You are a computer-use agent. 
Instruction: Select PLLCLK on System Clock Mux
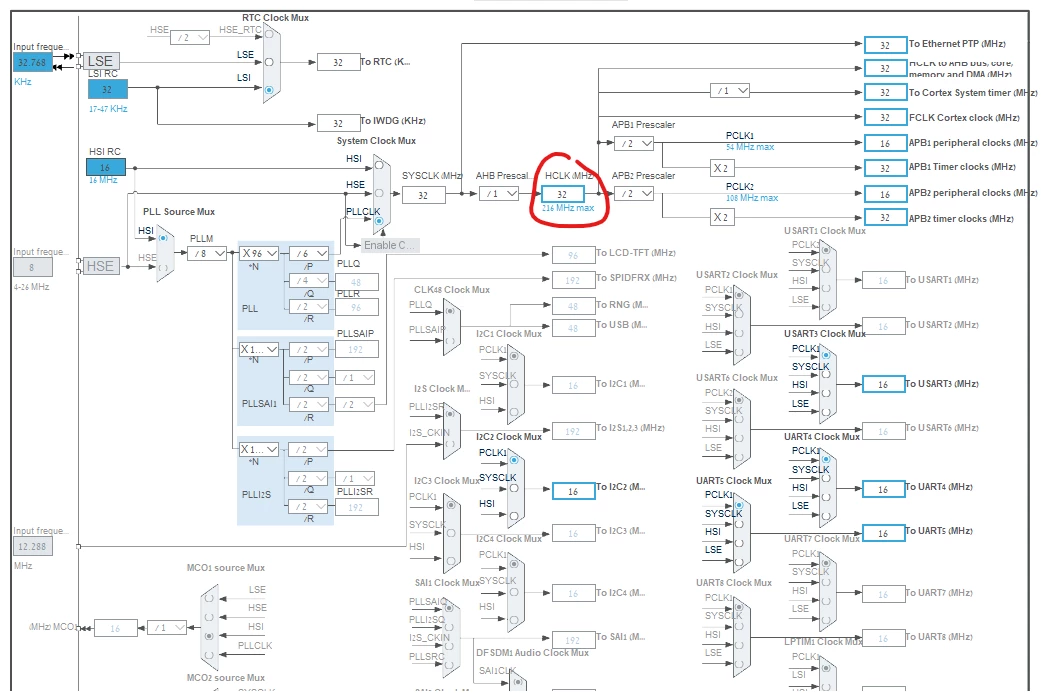[379, 221]
